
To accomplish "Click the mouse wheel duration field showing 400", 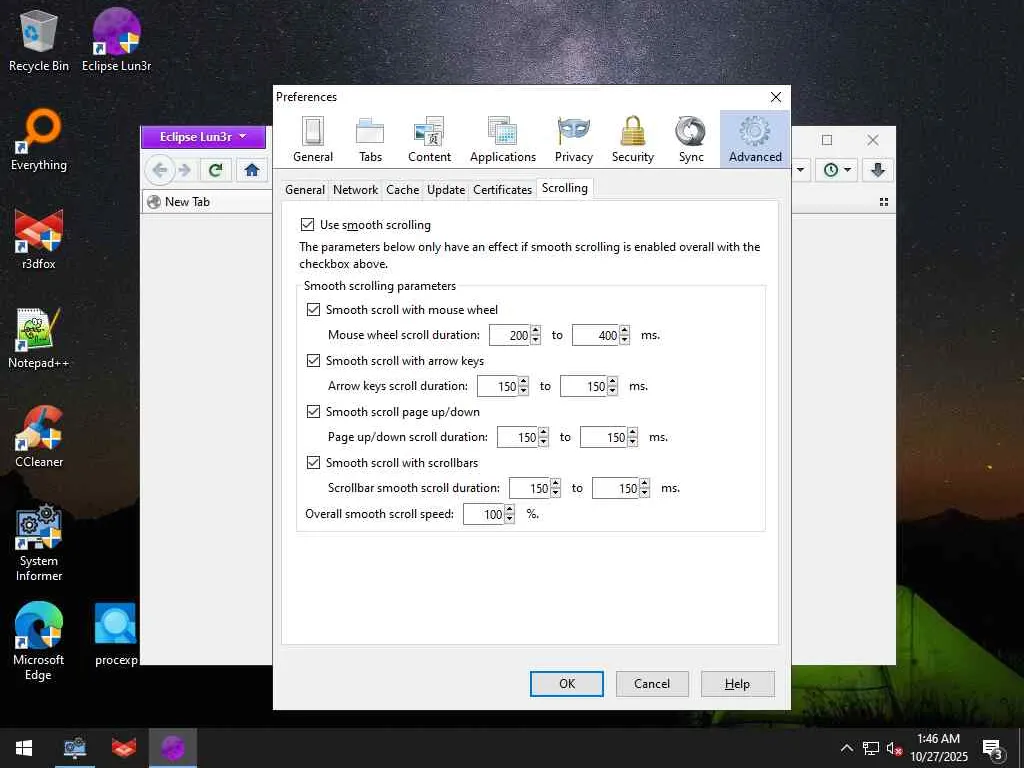I will point(596,335).
